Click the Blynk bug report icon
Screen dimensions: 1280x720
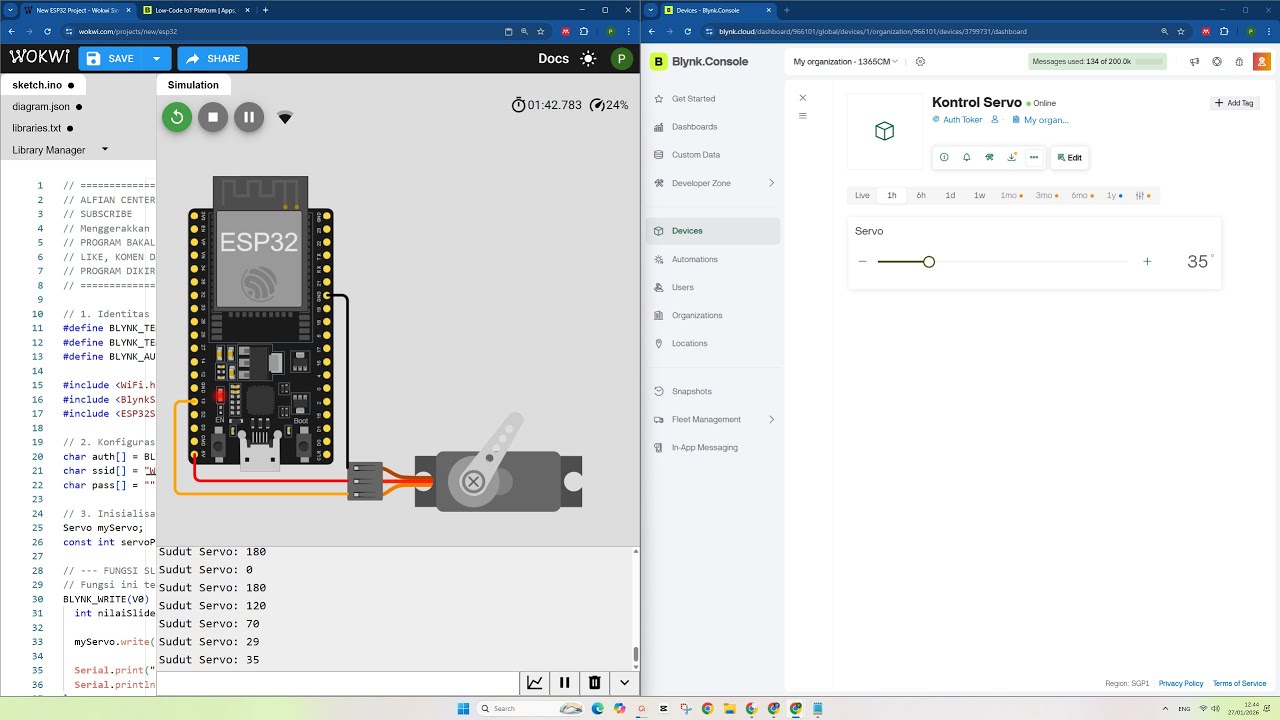point(1239,61)
